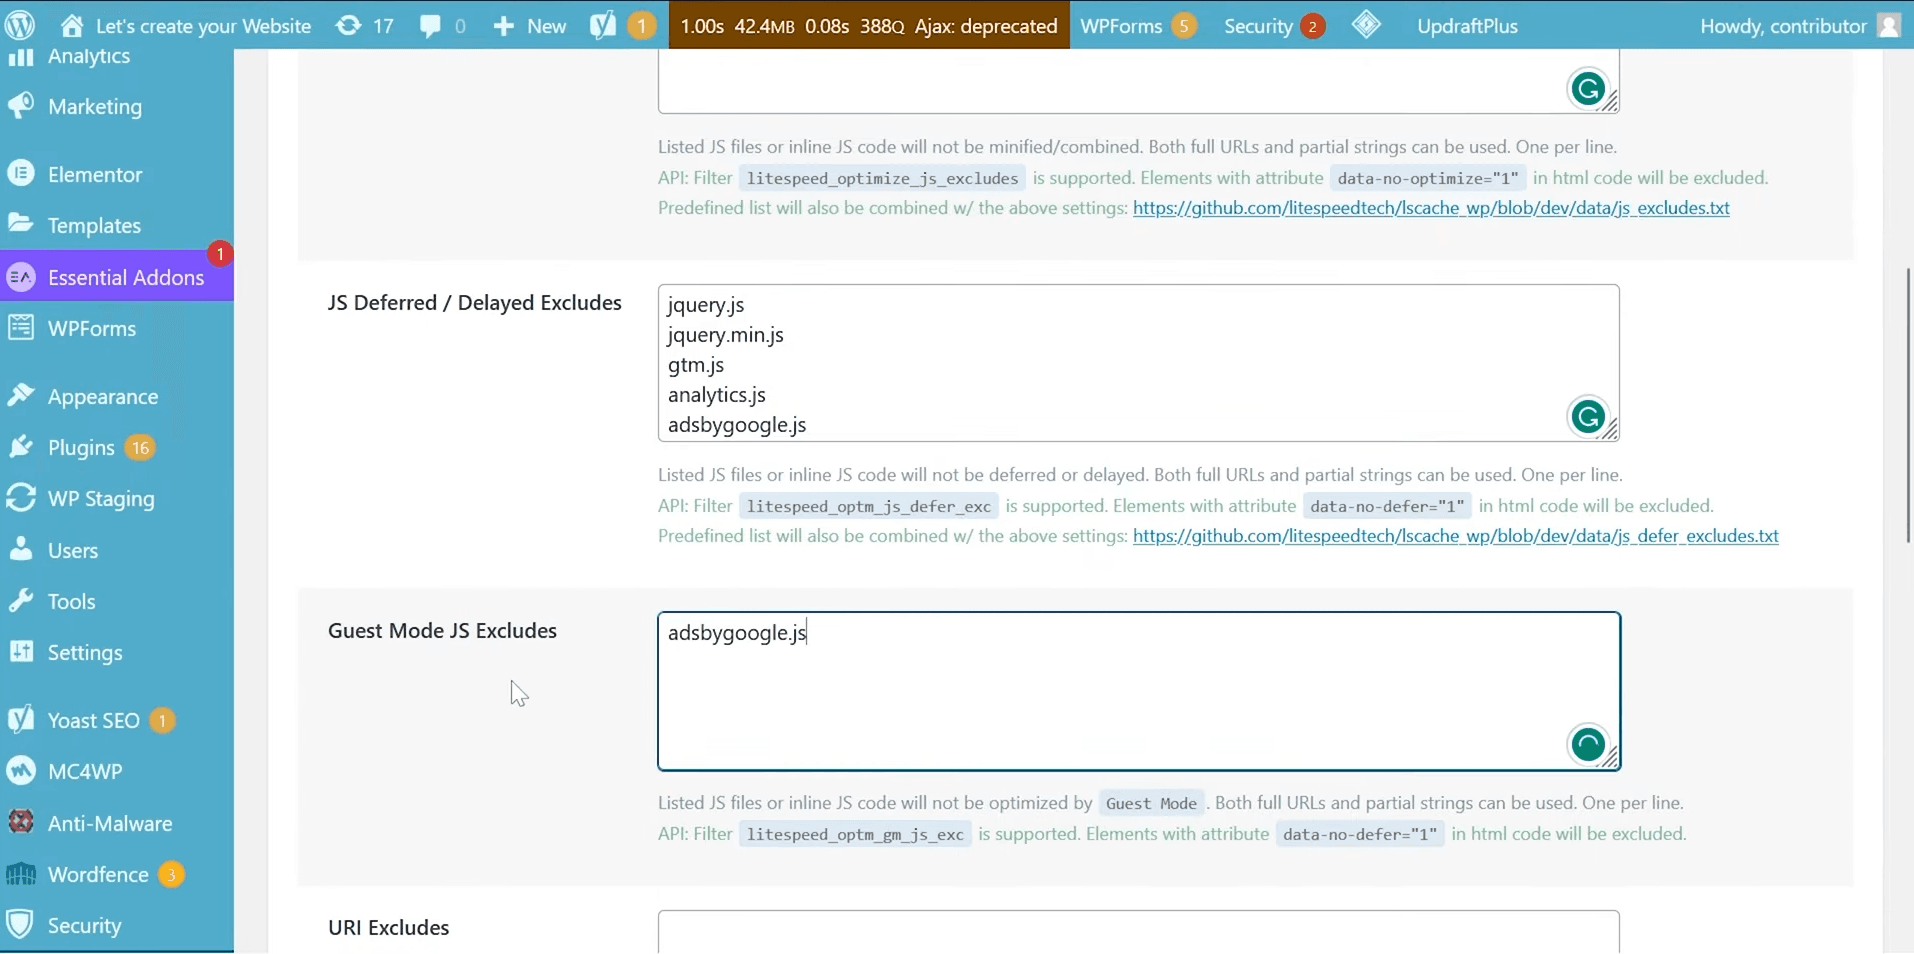Click the Query Monitor stats bar
The width and height of the screenshot is (1914, 954).
(868, 26)
